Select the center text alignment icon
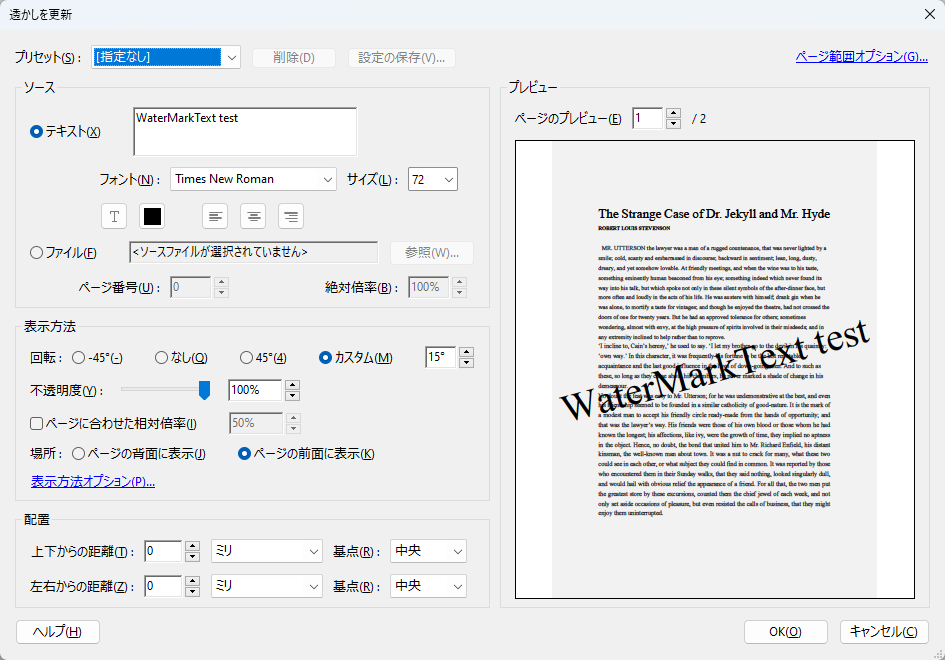The height and width of the screenshot is (660, 945). pyautogui.click(x=253, y=216)
